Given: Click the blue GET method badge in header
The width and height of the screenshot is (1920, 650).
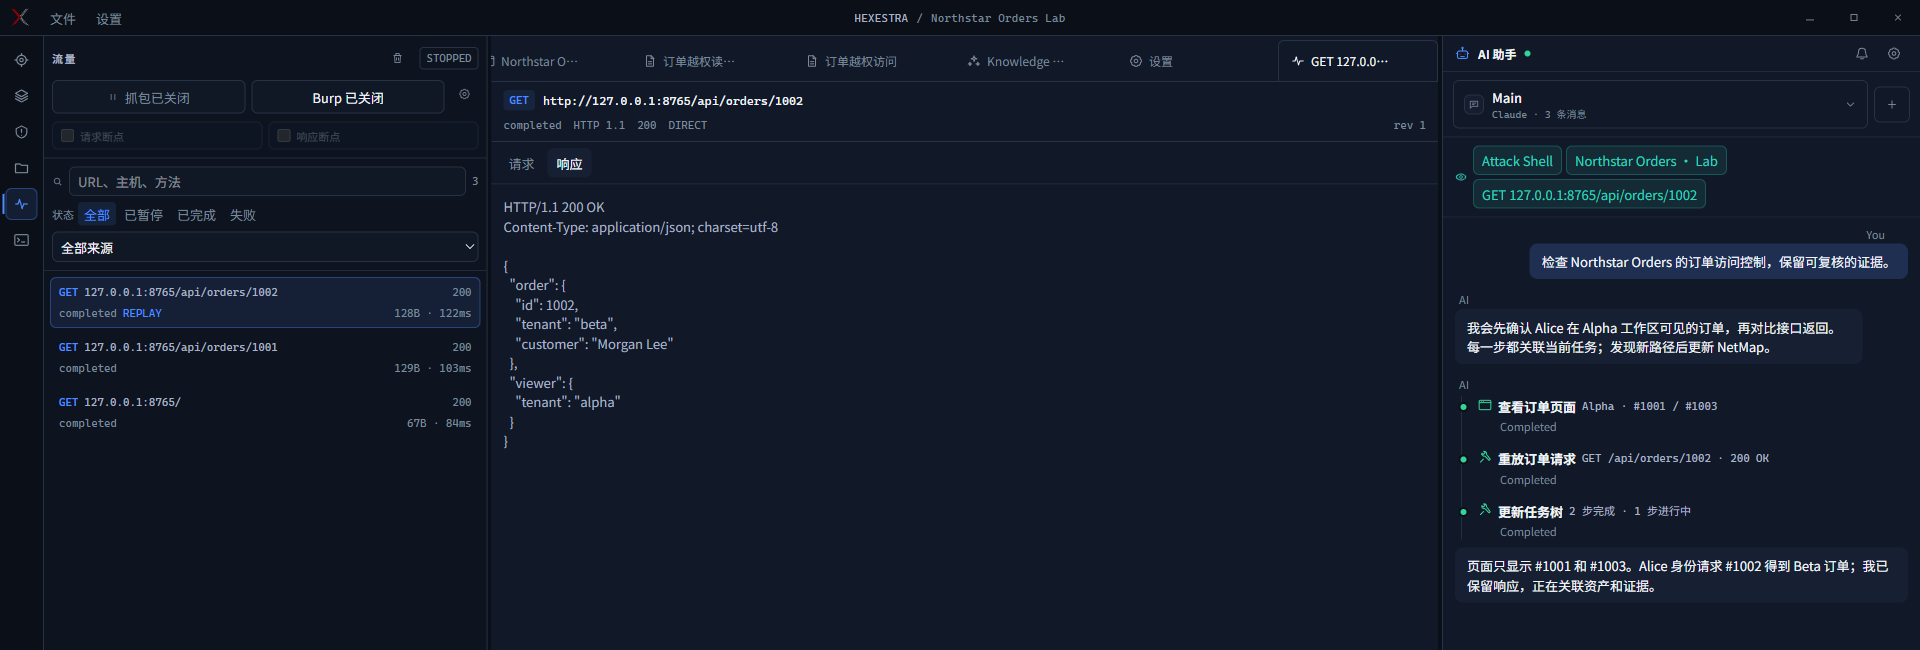Looking at the screenshot, I should click(519, 100).
